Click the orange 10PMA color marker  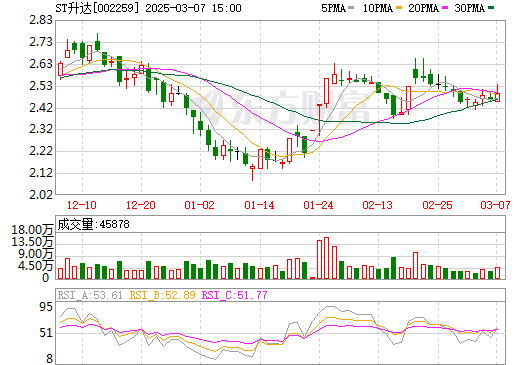pos(399,8)
